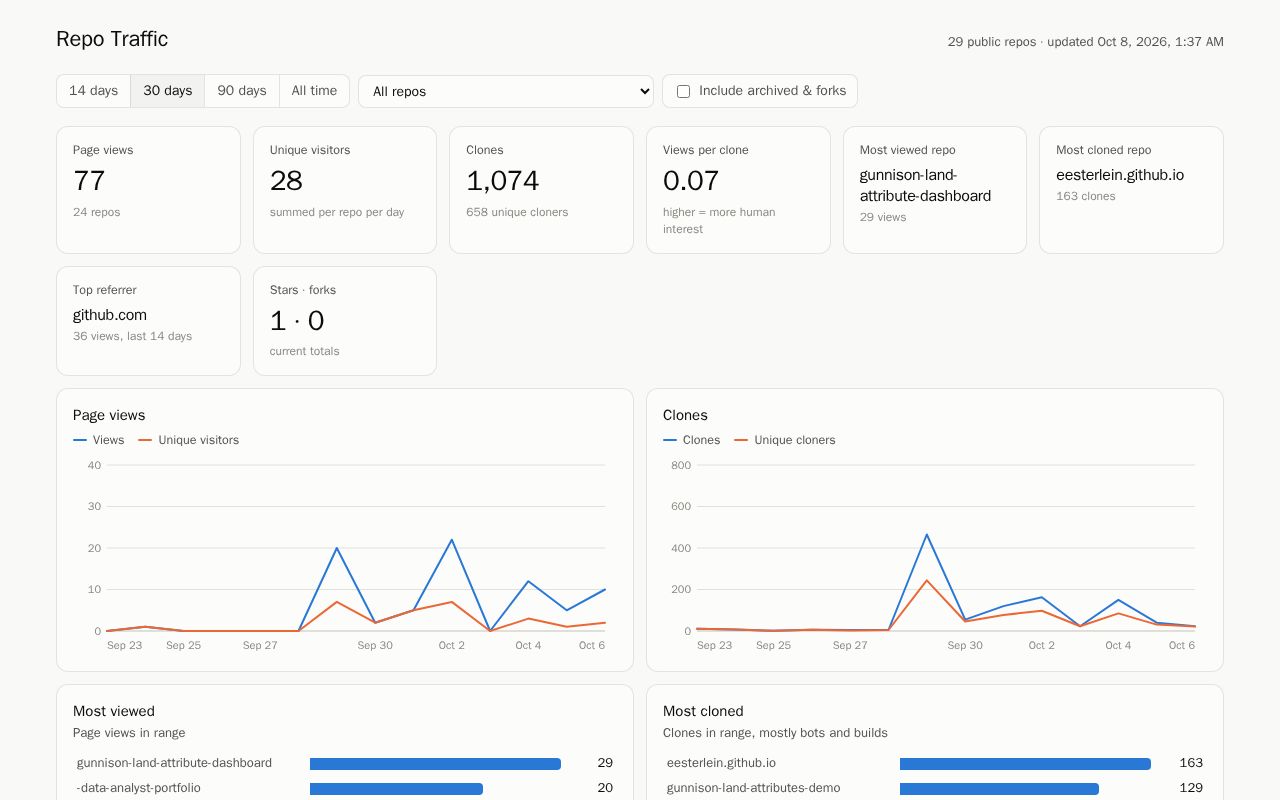Click the Unique visitors card value 28

286,181
